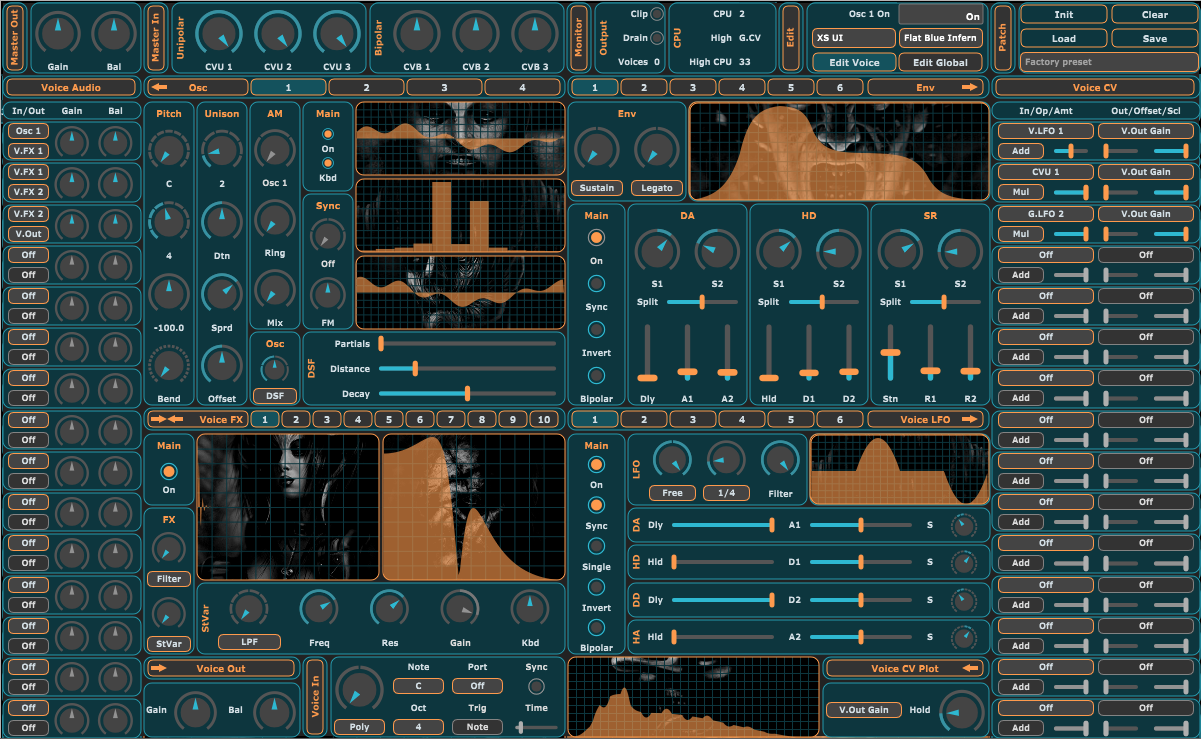The height and width of the screenshot is (739, 1201).
Task: Click the Edit Voice button
Action: [853, 62]
